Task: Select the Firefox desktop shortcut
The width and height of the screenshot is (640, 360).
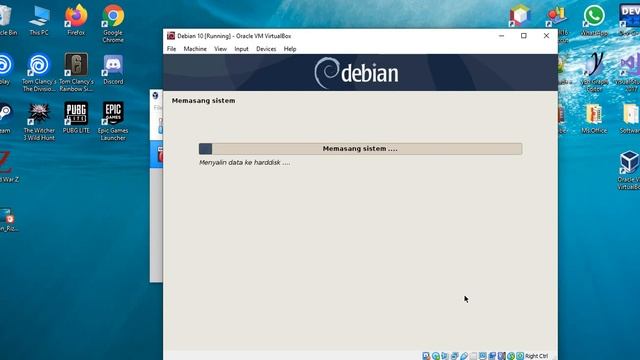Action: point(76,20)
